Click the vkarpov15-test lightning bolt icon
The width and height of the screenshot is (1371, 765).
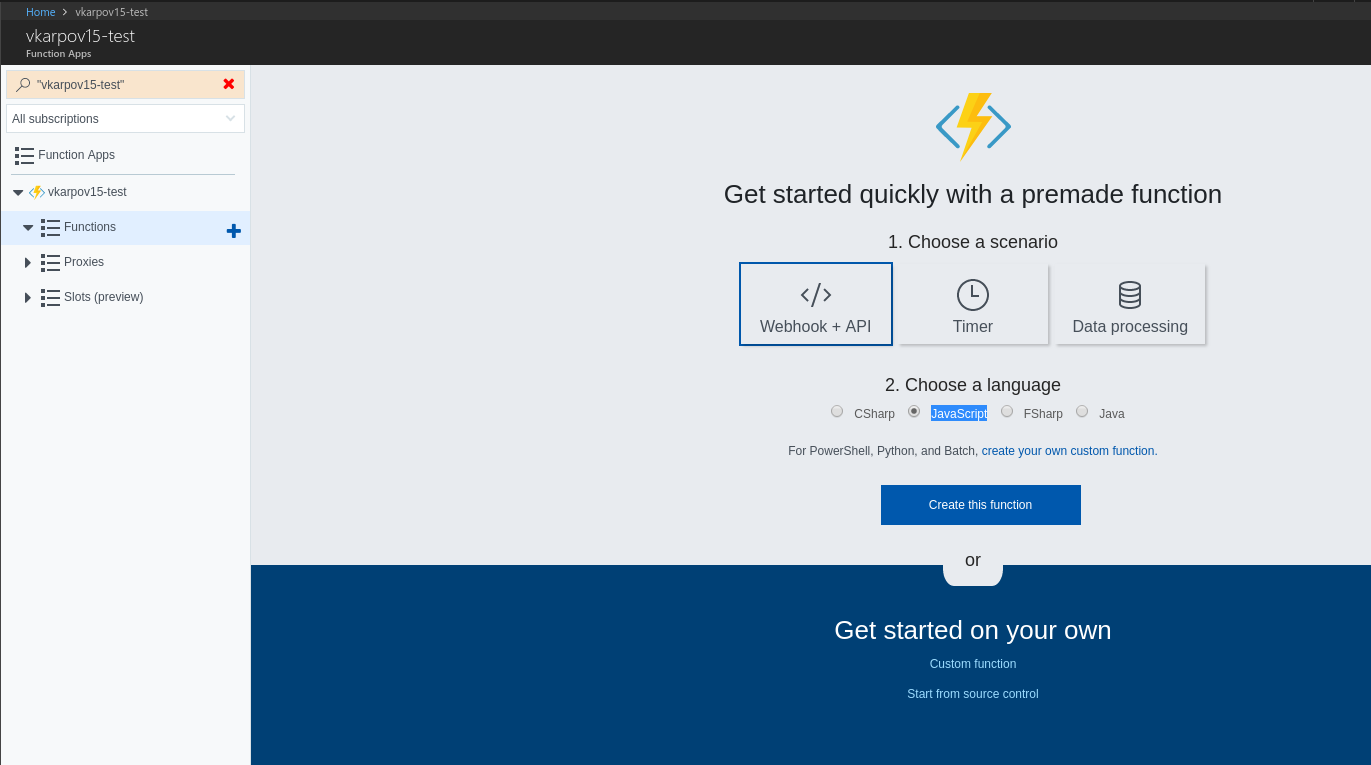tap(37, 192)
